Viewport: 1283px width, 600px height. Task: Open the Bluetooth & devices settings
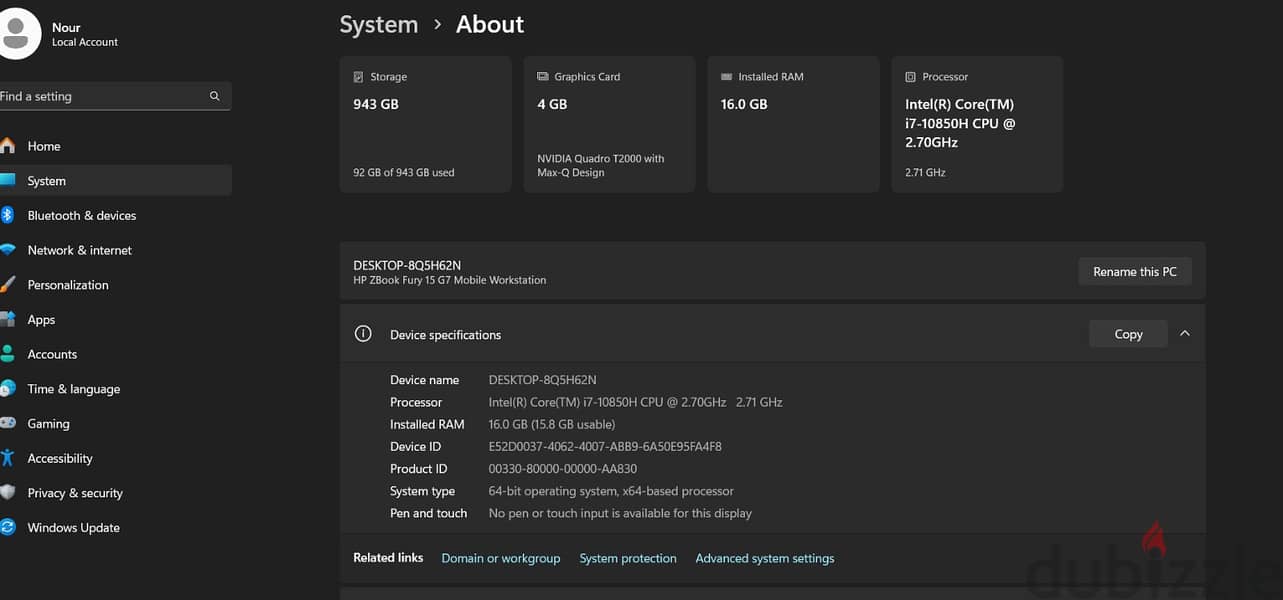115,215
